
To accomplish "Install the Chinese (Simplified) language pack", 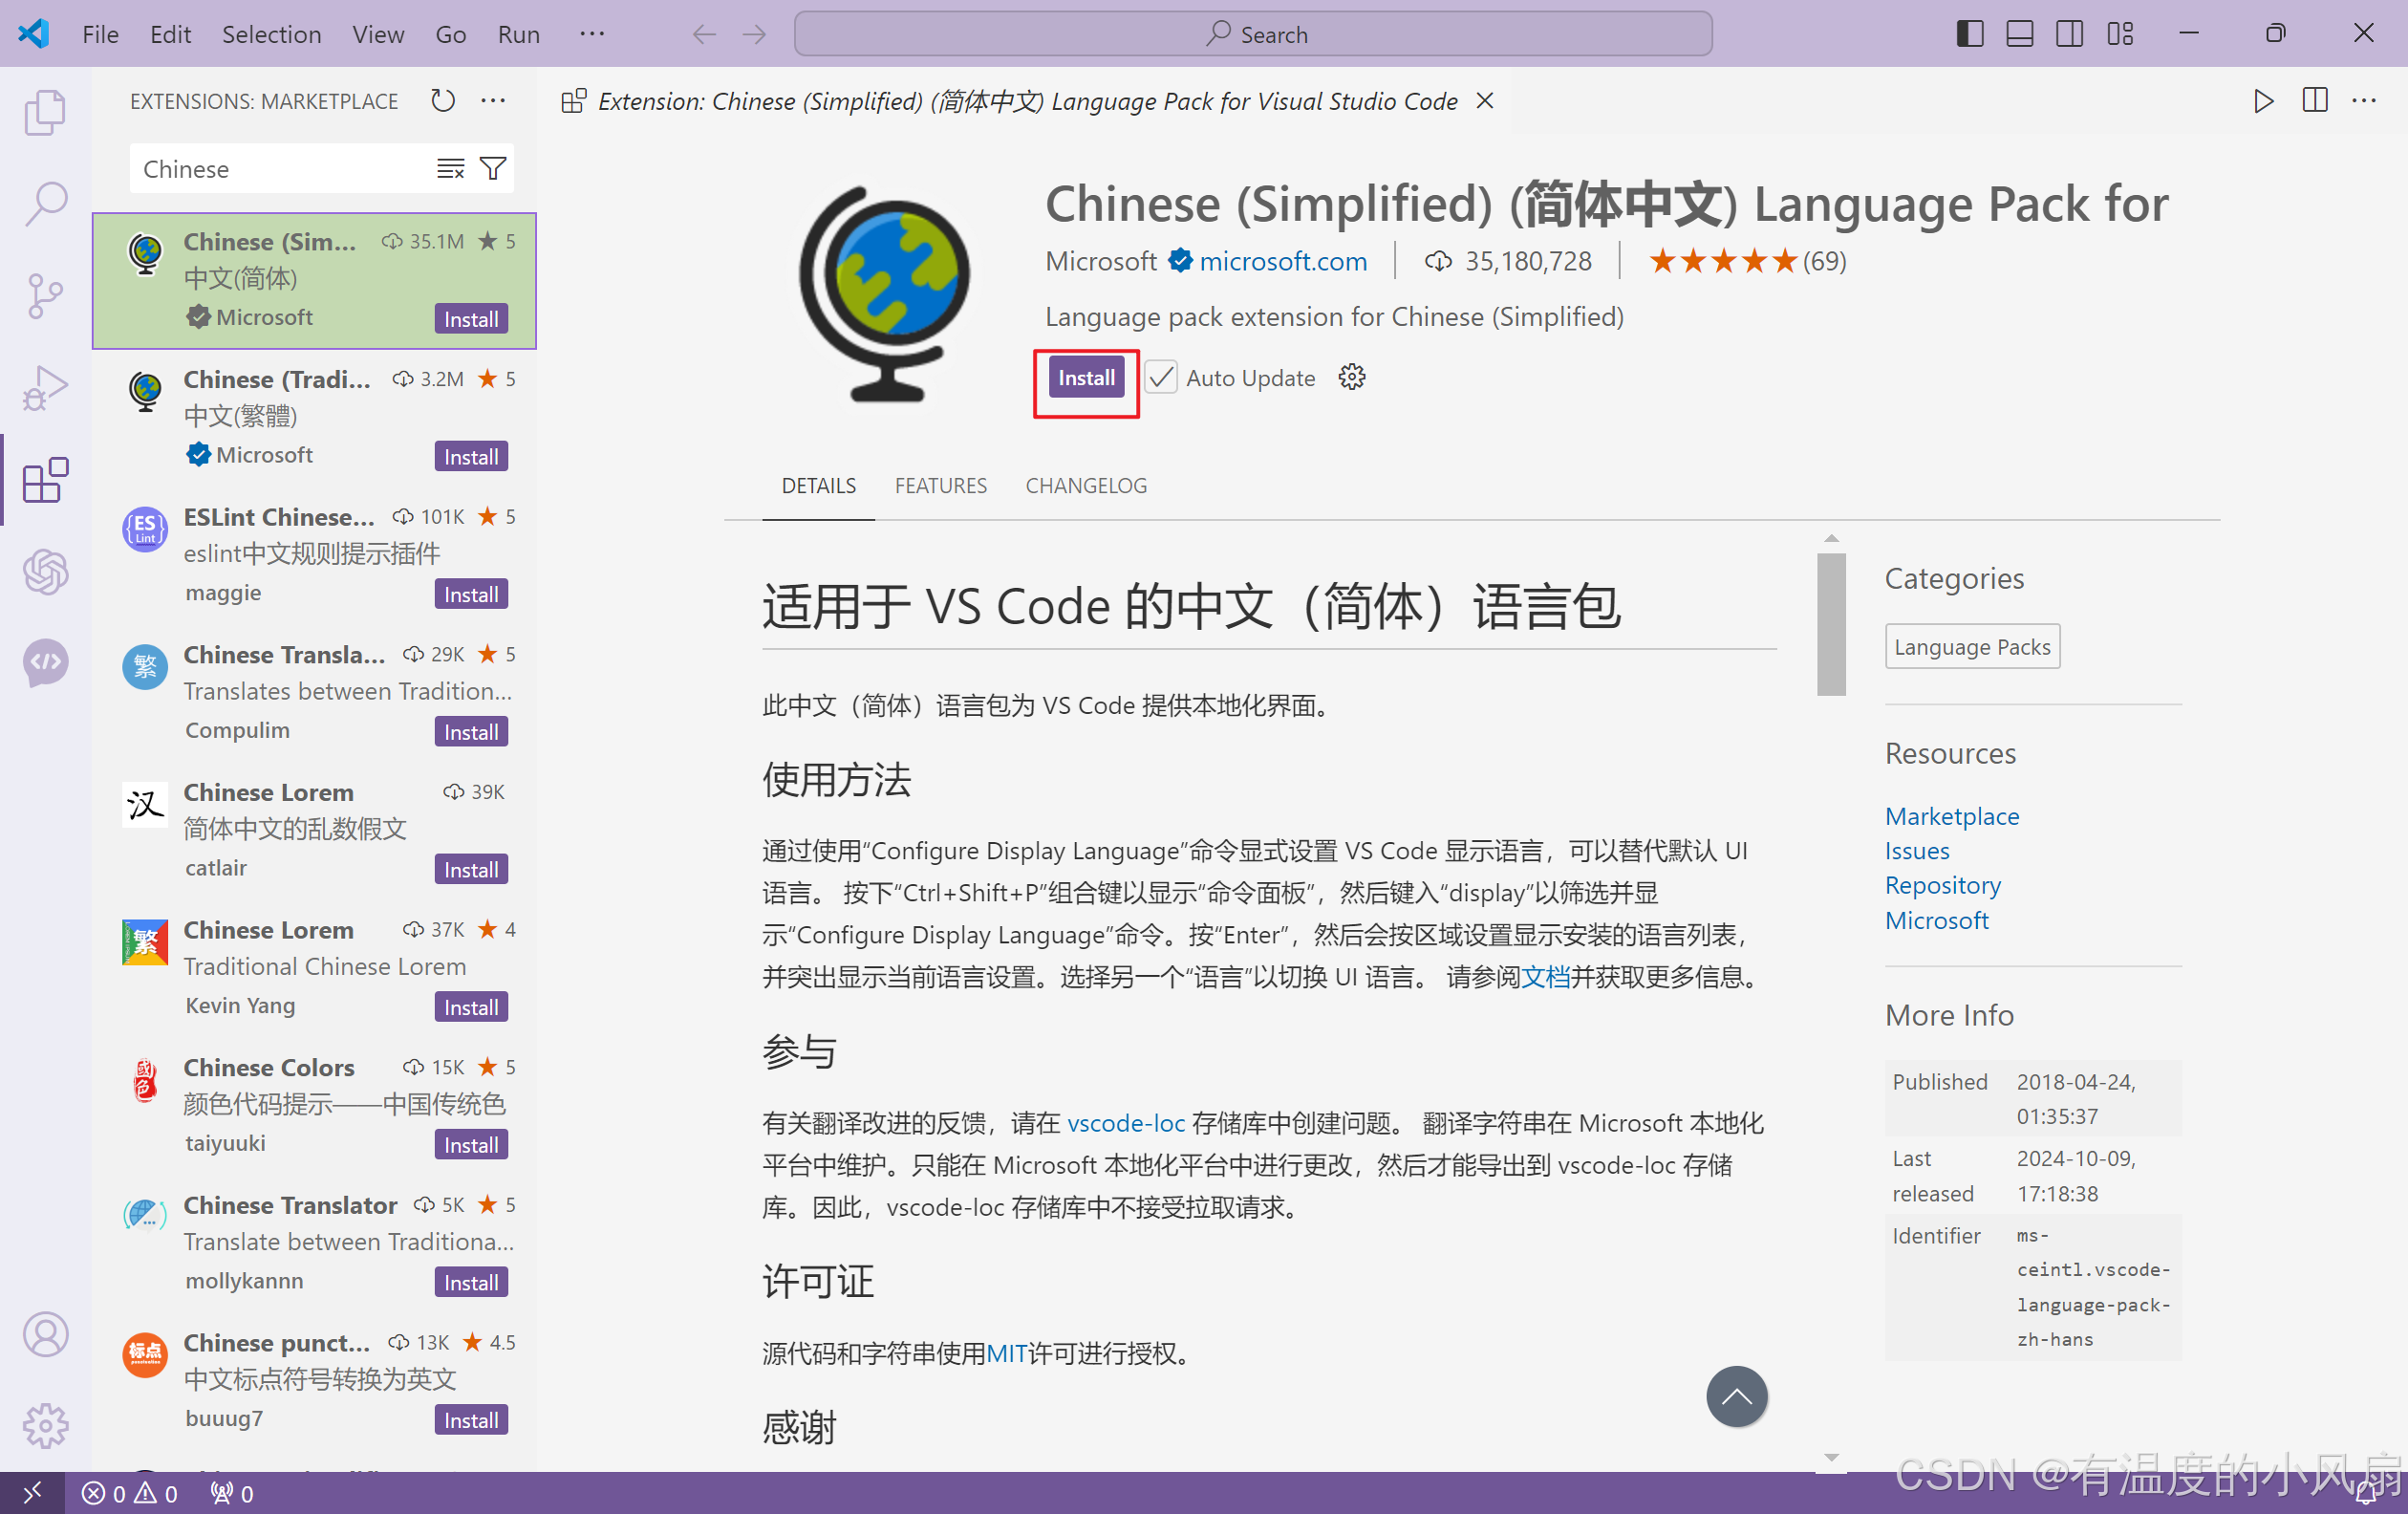I will click(1086, 378).
